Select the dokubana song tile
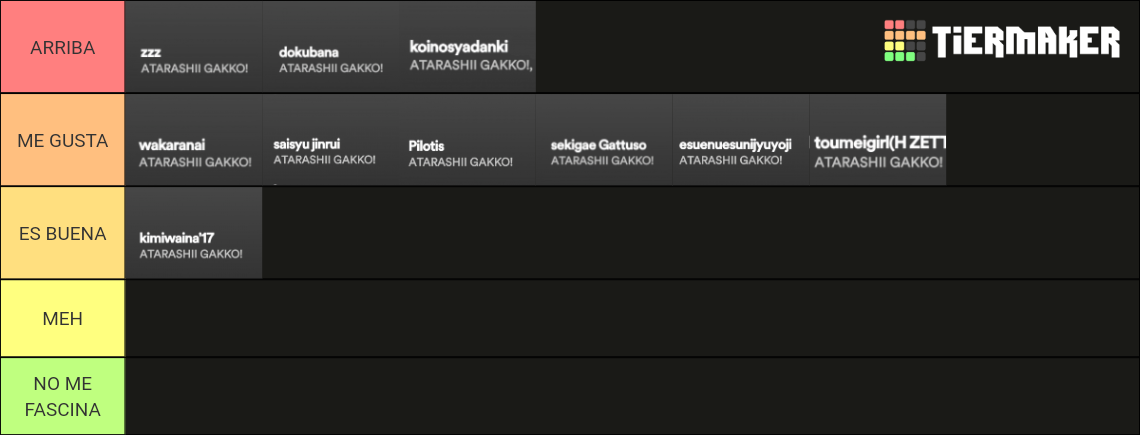Screen dimensions: 1140x435 [x=331, y=47]
